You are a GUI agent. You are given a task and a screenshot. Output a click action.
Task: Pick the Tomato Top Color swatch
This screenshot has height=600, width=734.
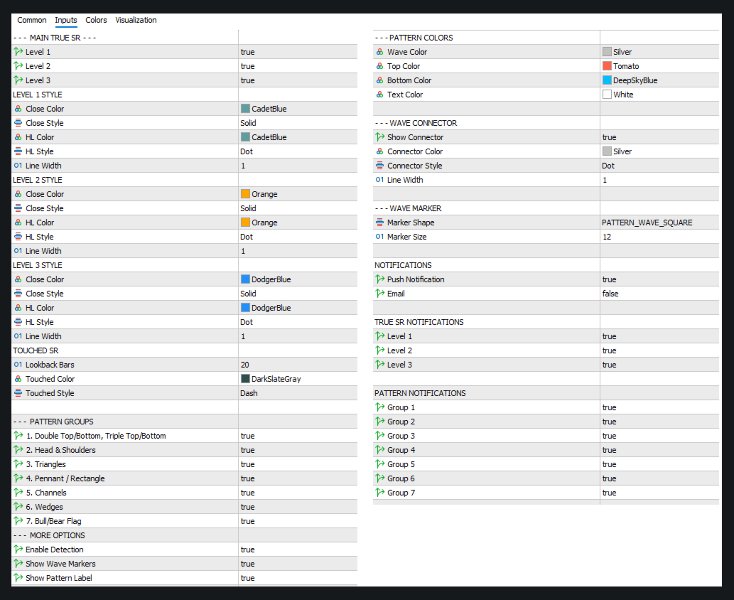click(607, 66)
